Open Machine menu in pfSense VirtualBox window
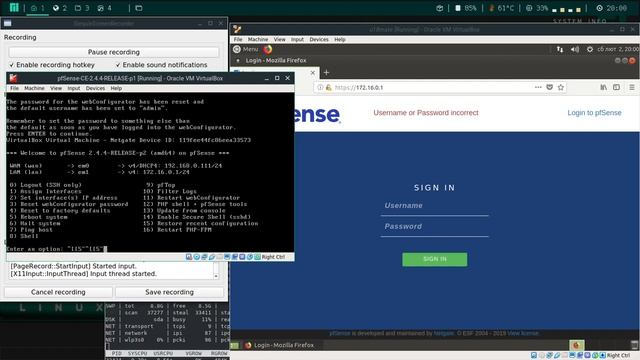This screenshot has width=640, height=360. tap(34, 88)
